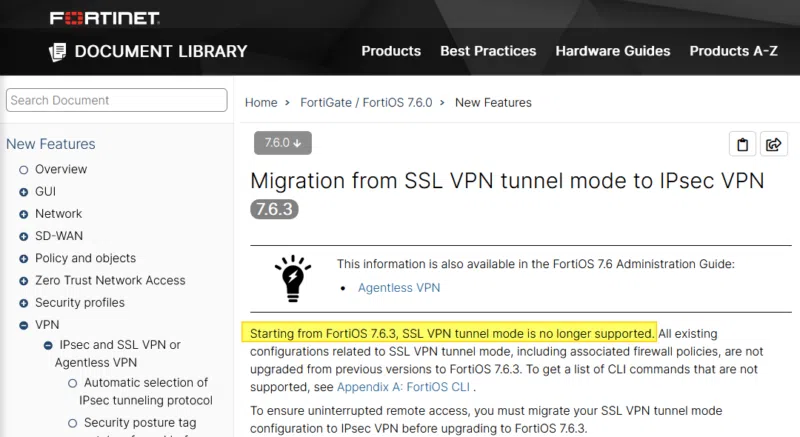Image resolution: width=800 pixels, height=437 pixels.
Task: Open the Best Practices menu
Action: click(x=488, y=51)
